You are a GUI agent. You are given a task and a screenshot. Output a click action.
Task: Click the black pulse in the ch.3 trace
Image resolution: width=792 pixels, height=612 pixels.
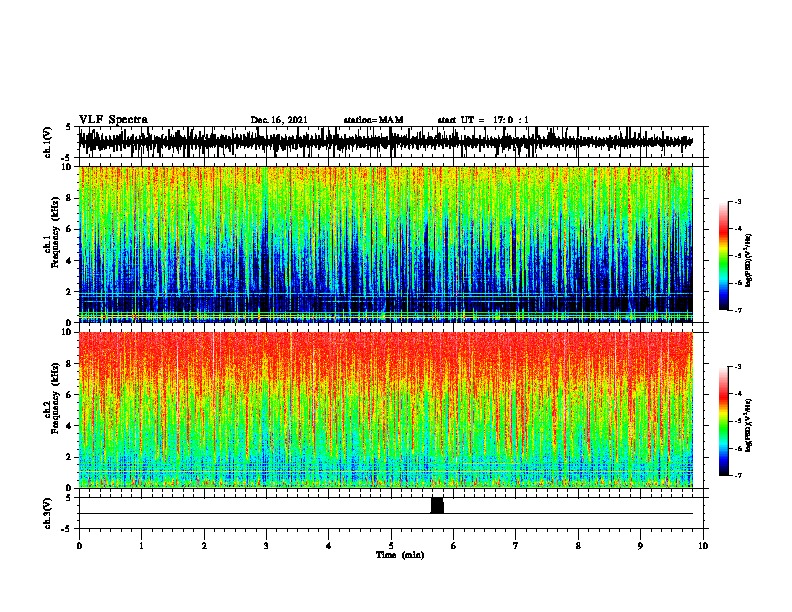coord(437,505)
